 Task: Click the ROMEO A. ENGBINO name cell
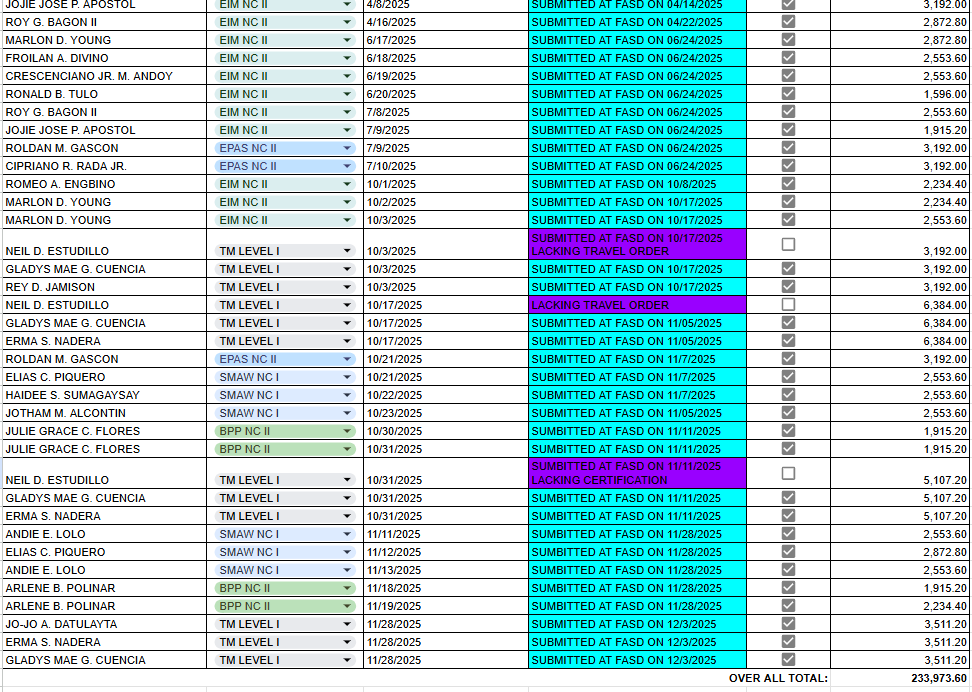[105, 184]
